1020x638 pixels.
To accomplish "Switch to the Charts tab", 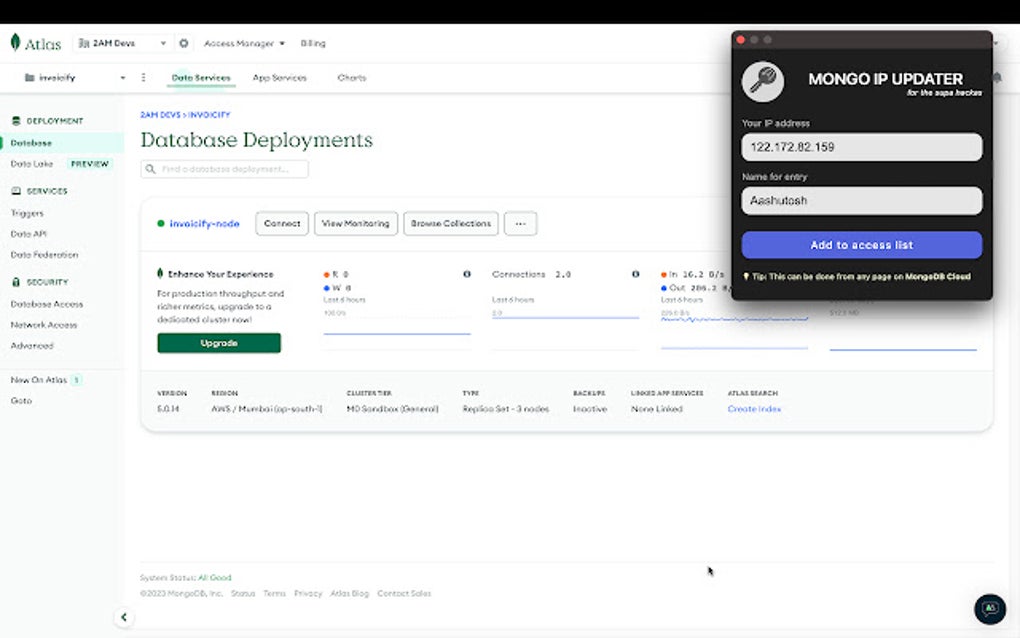I will coord(351,78).
